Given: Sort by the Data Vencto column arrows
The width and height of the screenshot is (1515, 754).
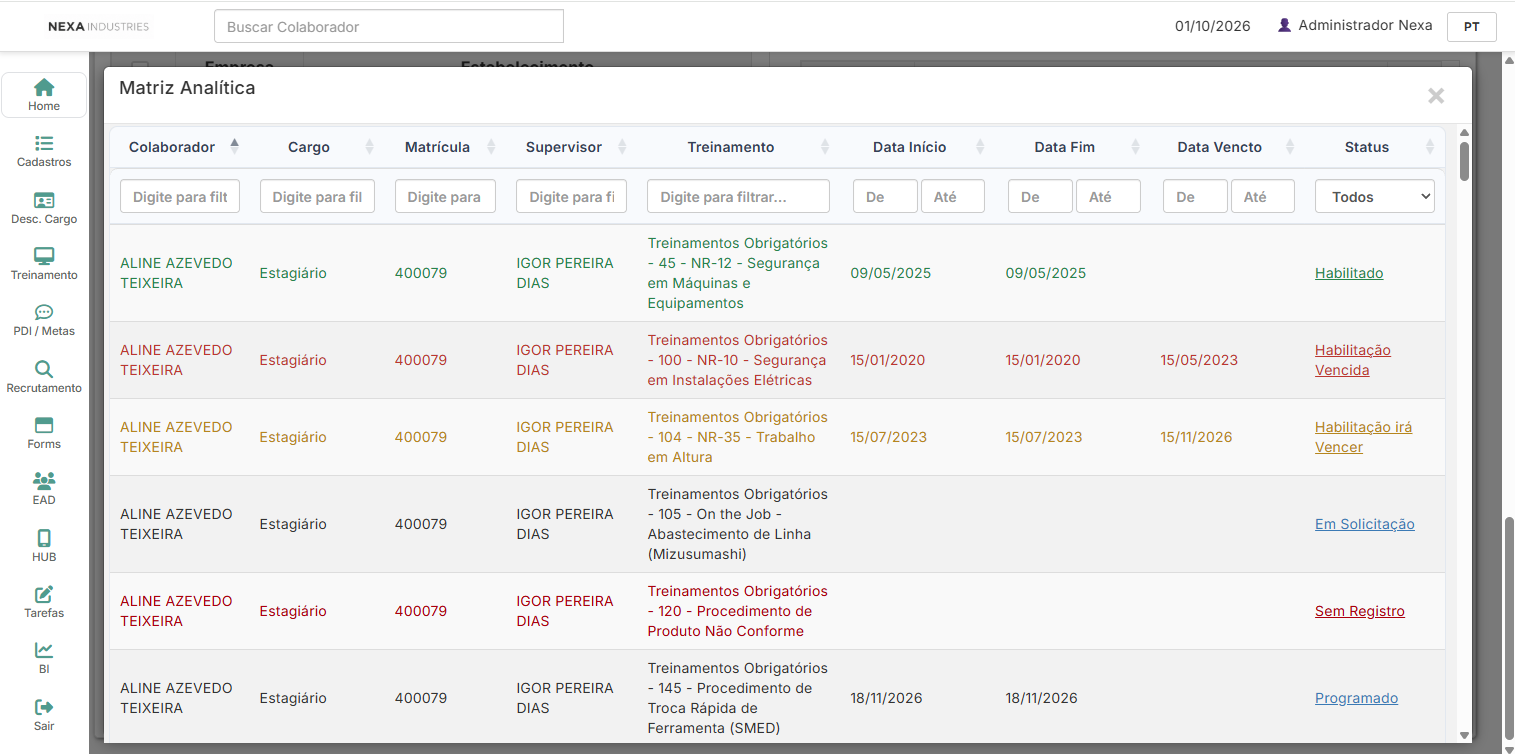Looking at the screenshot, I should point(1290,147).
